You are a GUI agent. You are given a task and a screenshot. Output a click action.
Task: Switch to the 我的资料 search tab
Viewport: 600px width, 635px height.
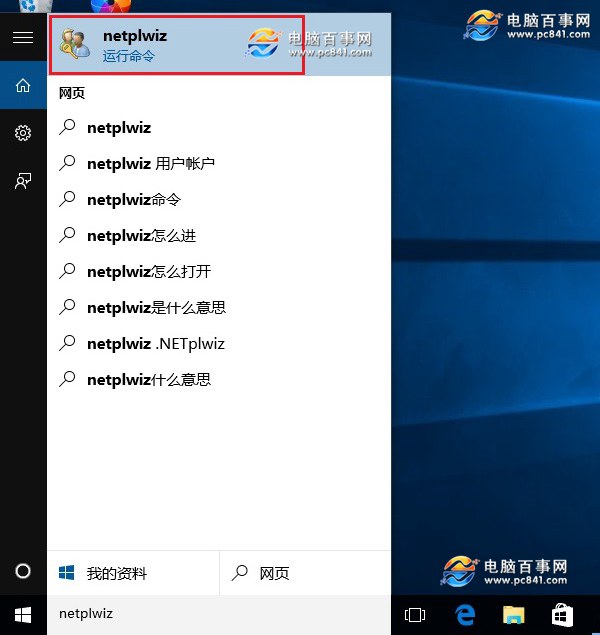tap(133, 573)
